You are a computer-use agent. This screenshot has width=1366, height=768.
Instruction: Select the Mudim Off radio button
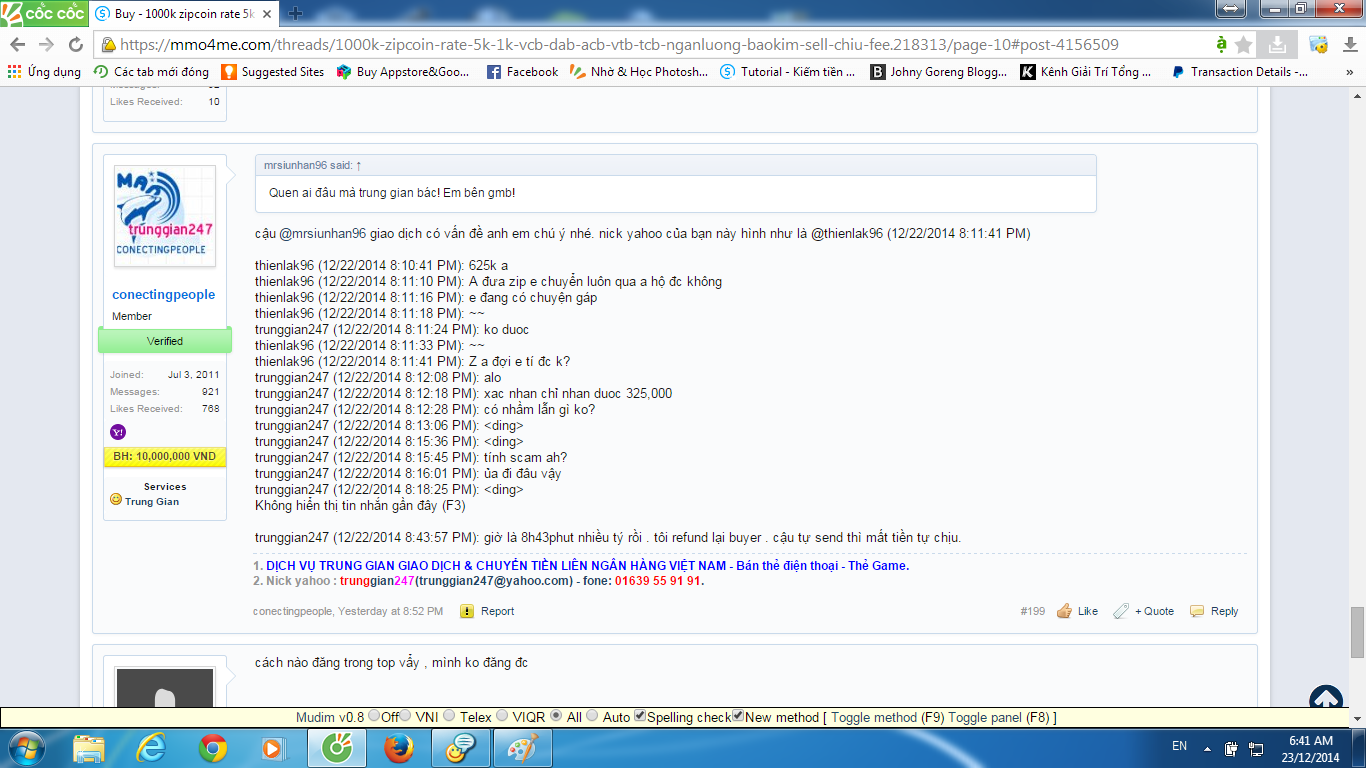coord(374,717)
